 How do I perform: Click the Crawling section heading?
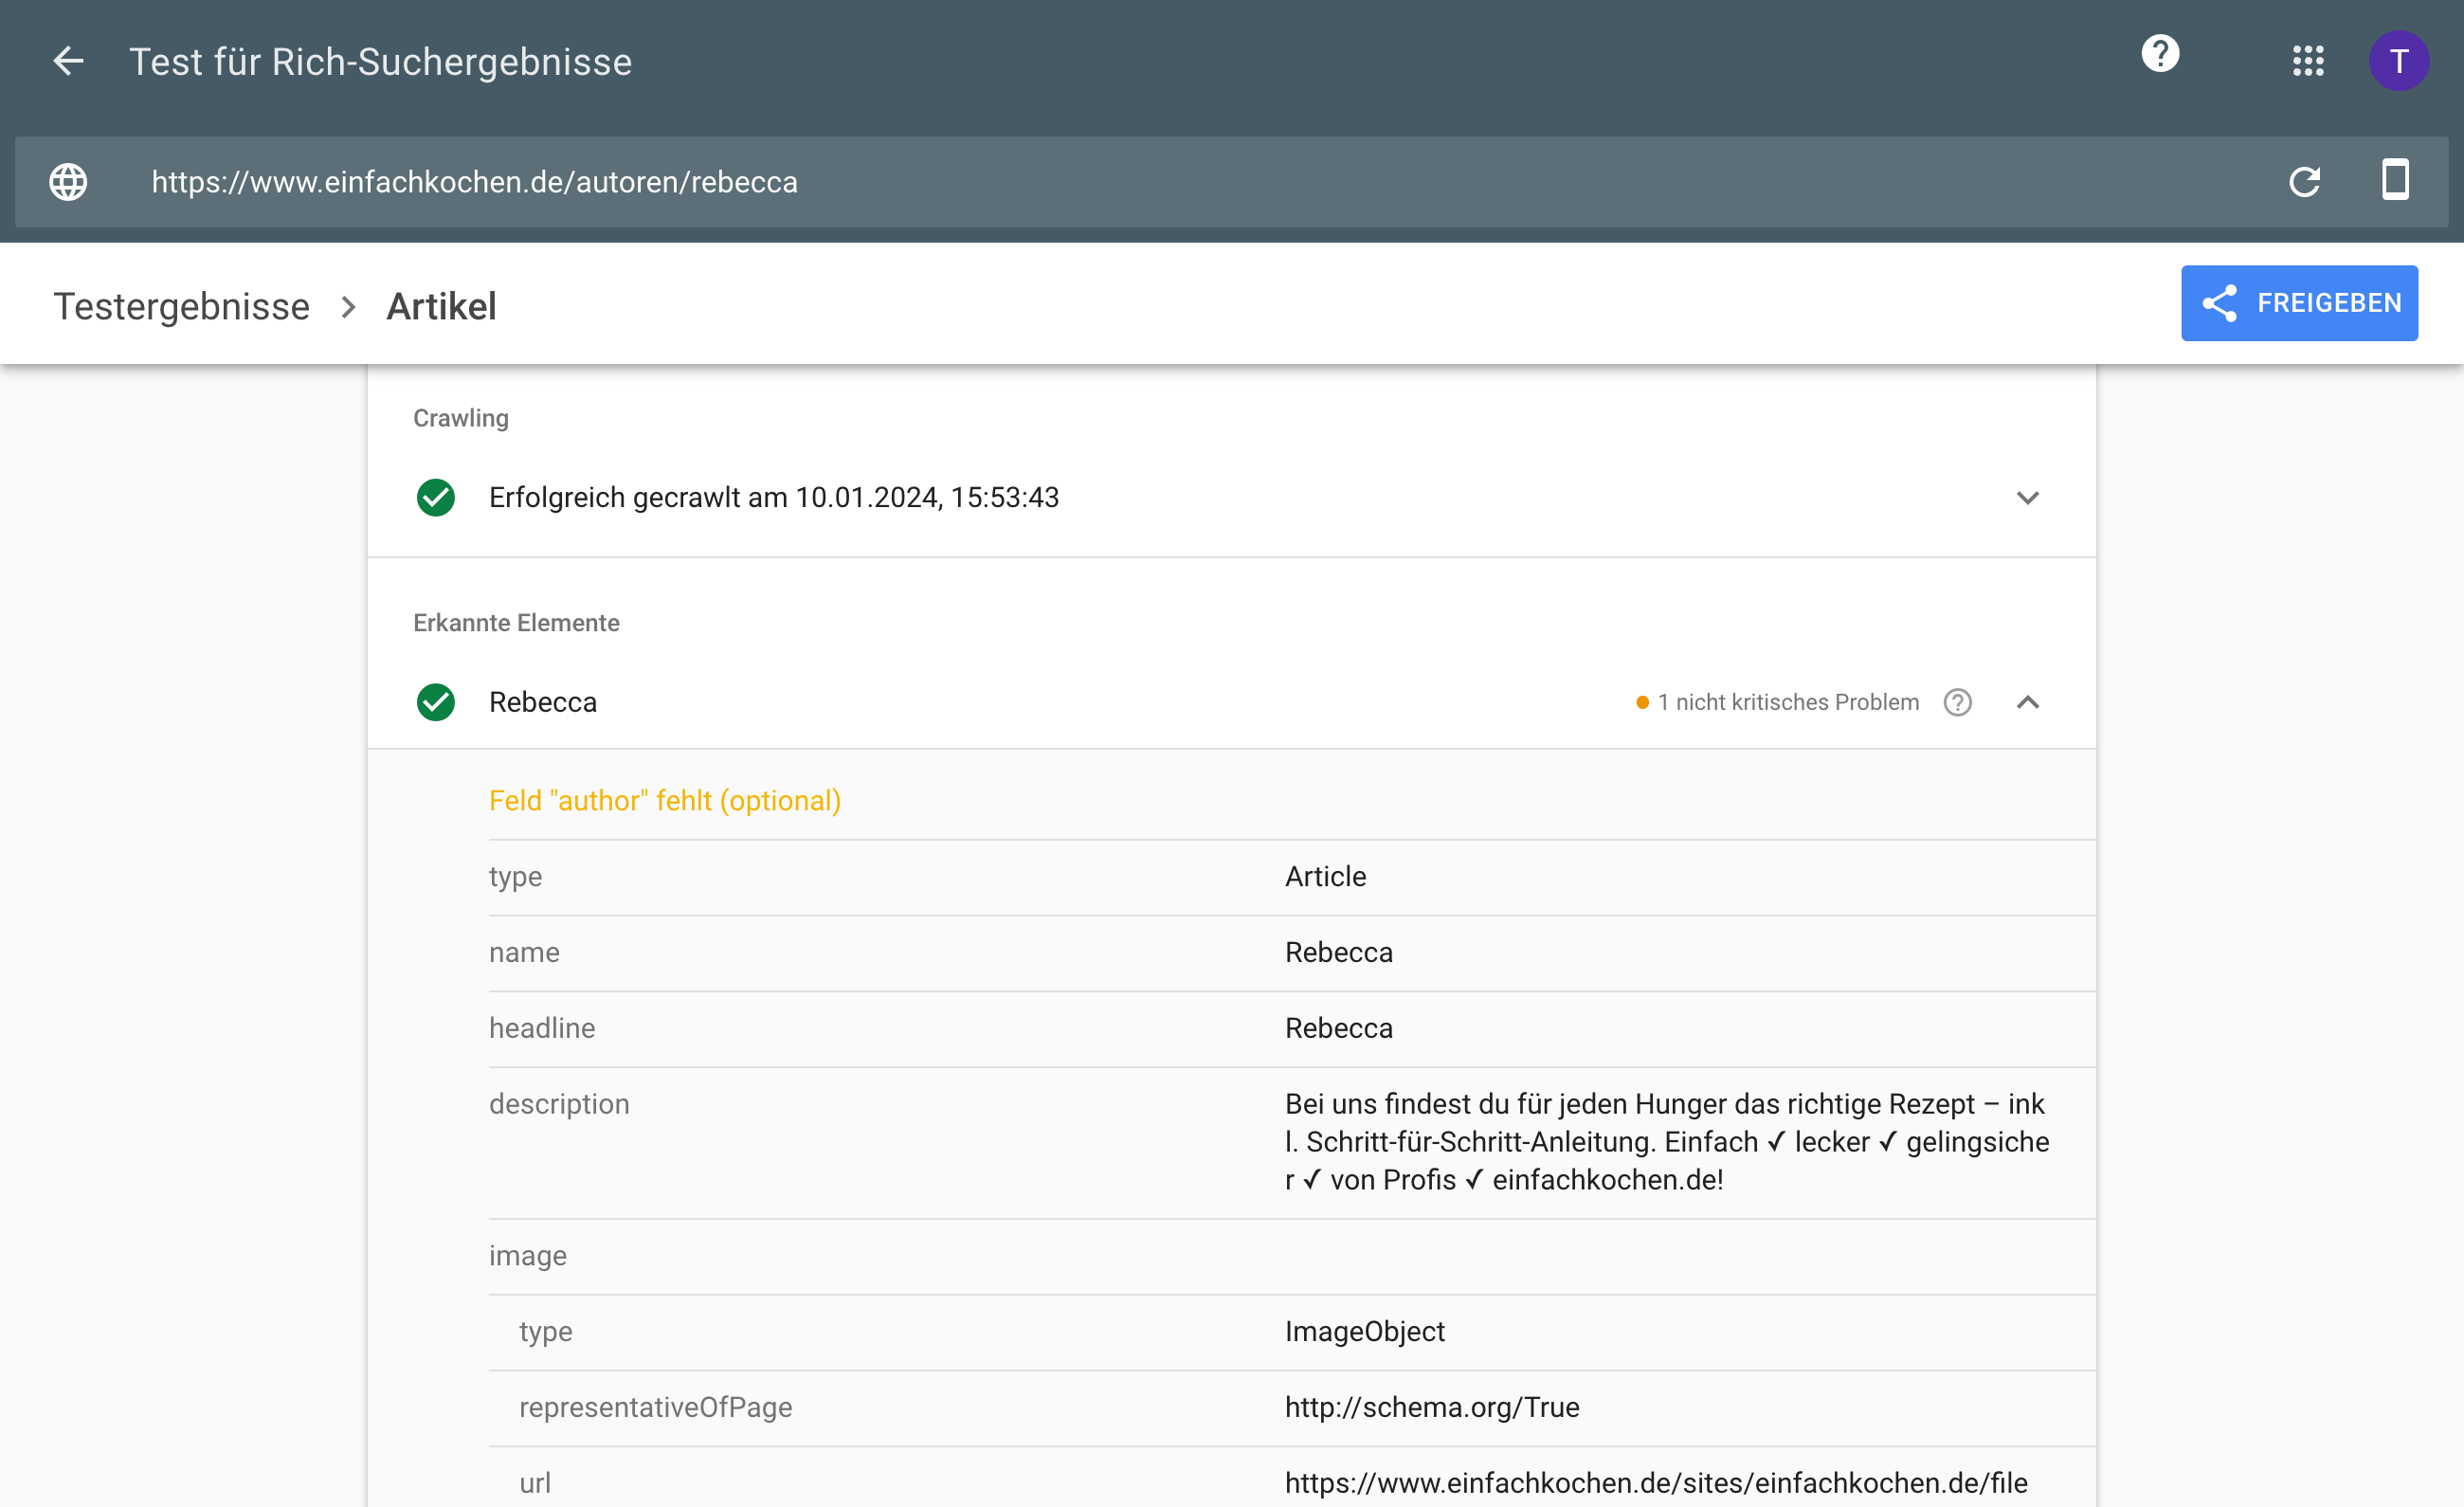click(x=461, y=419)
